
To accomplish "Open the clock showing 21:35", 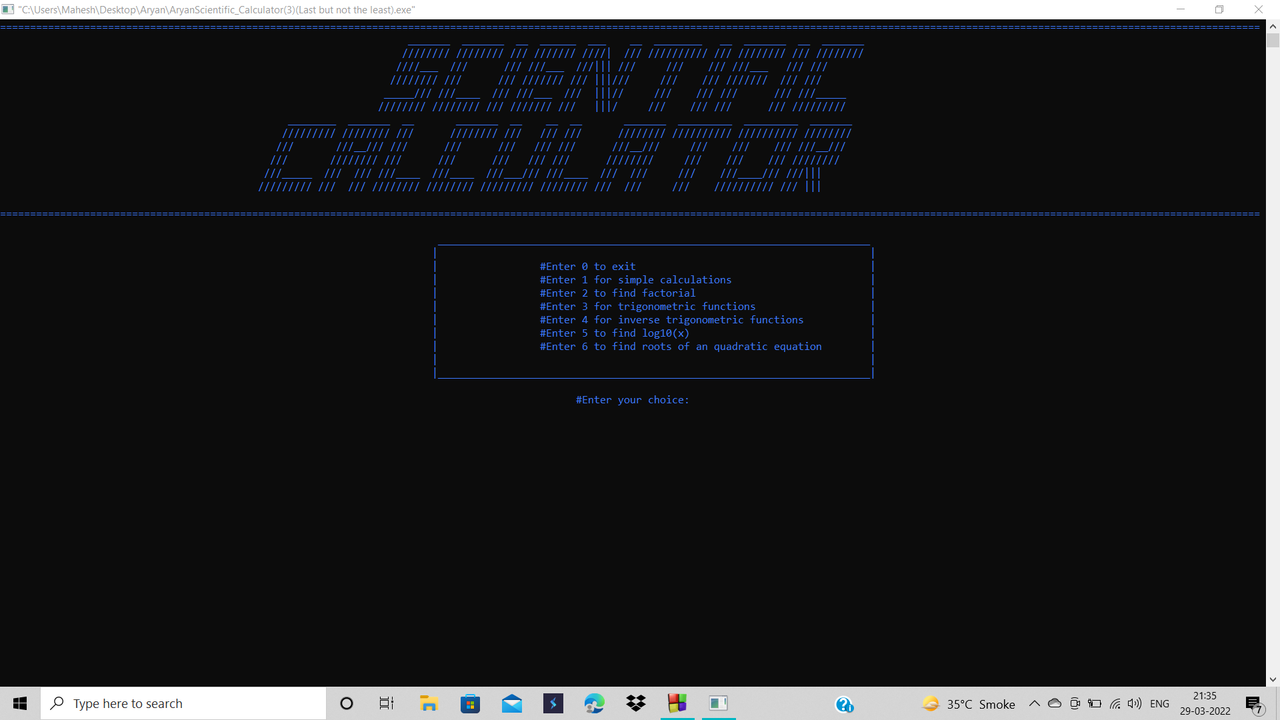I will (x=1204, y=703).
